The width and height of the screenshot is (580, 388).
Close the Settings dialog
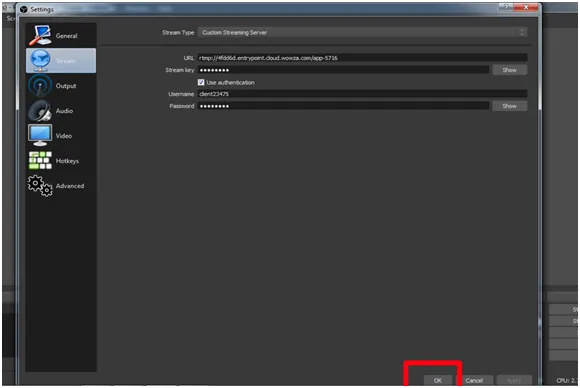pyautogui.click(x=526, y=7)
